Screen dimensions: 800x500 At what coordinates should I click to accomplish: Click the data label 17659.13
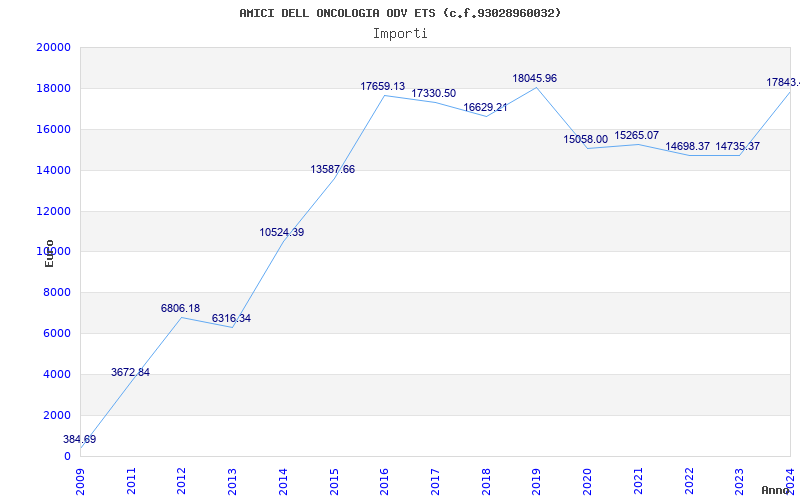[x=383, y=87]
